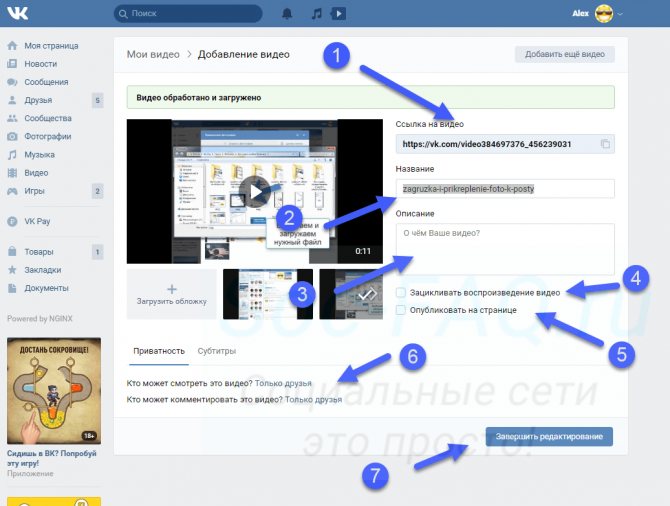Click the film icon beside Видео
The width and height of the screenshot is (670, 506).
point(12,173)
